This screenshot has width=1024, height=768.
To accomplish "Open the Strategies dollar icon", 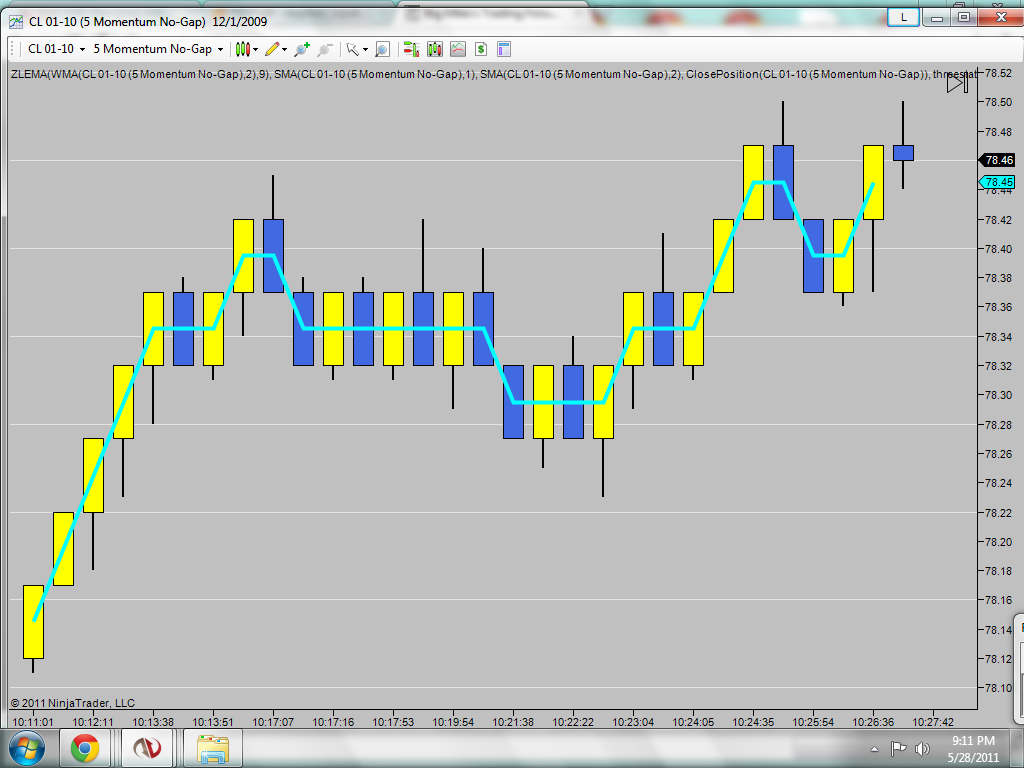I will click(x=481, y=49).
